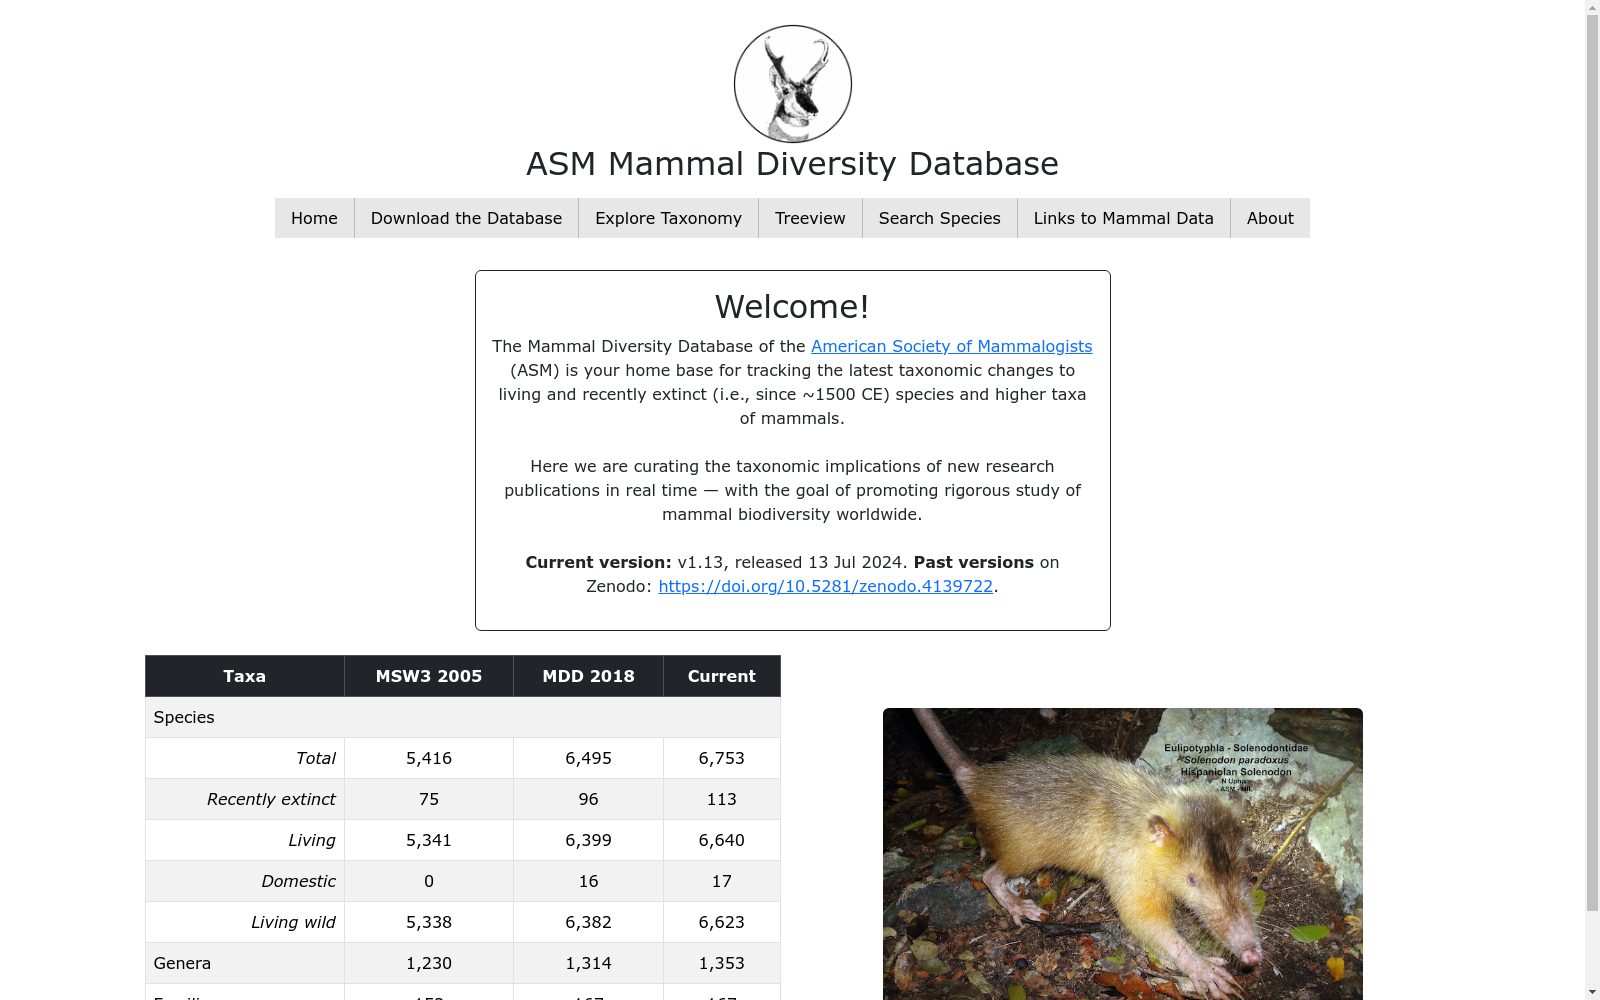Viewport: 1600px width, 1000px height.
Task: Select the Species section row
Action: click(463, 717)
